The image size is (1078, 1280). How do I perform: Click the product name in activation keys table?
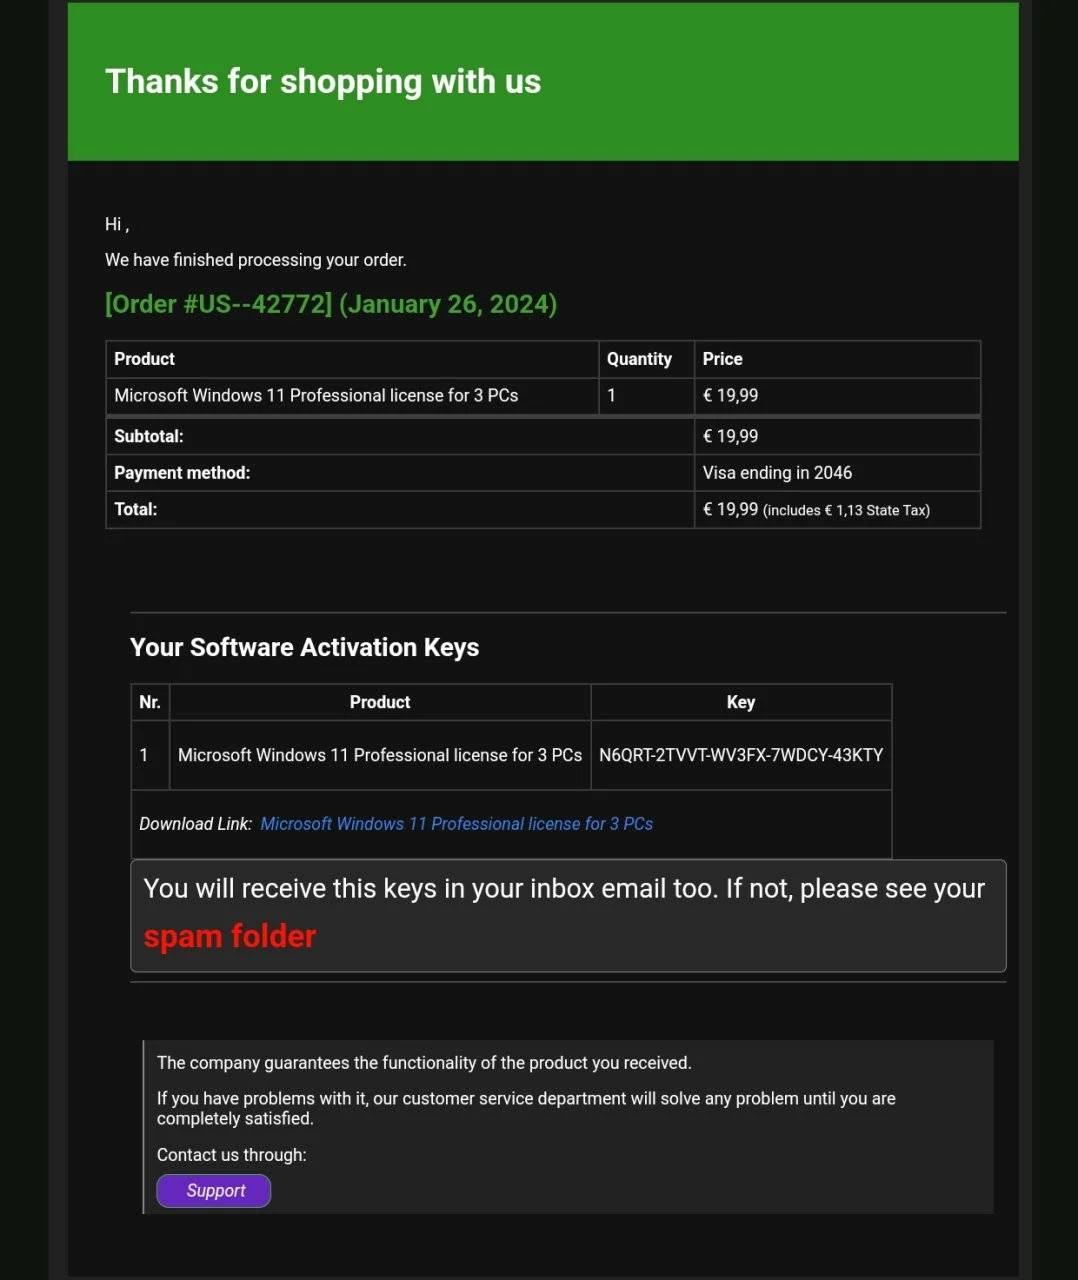coord(380,755)
